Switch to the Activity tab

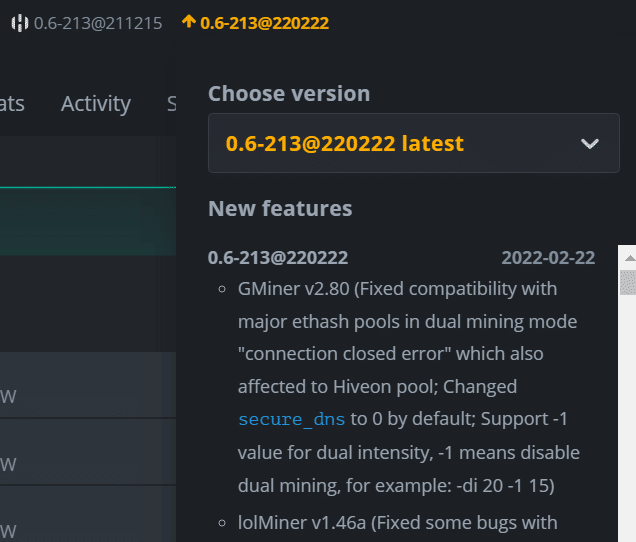pyautogui.click(x=96, y=104)
